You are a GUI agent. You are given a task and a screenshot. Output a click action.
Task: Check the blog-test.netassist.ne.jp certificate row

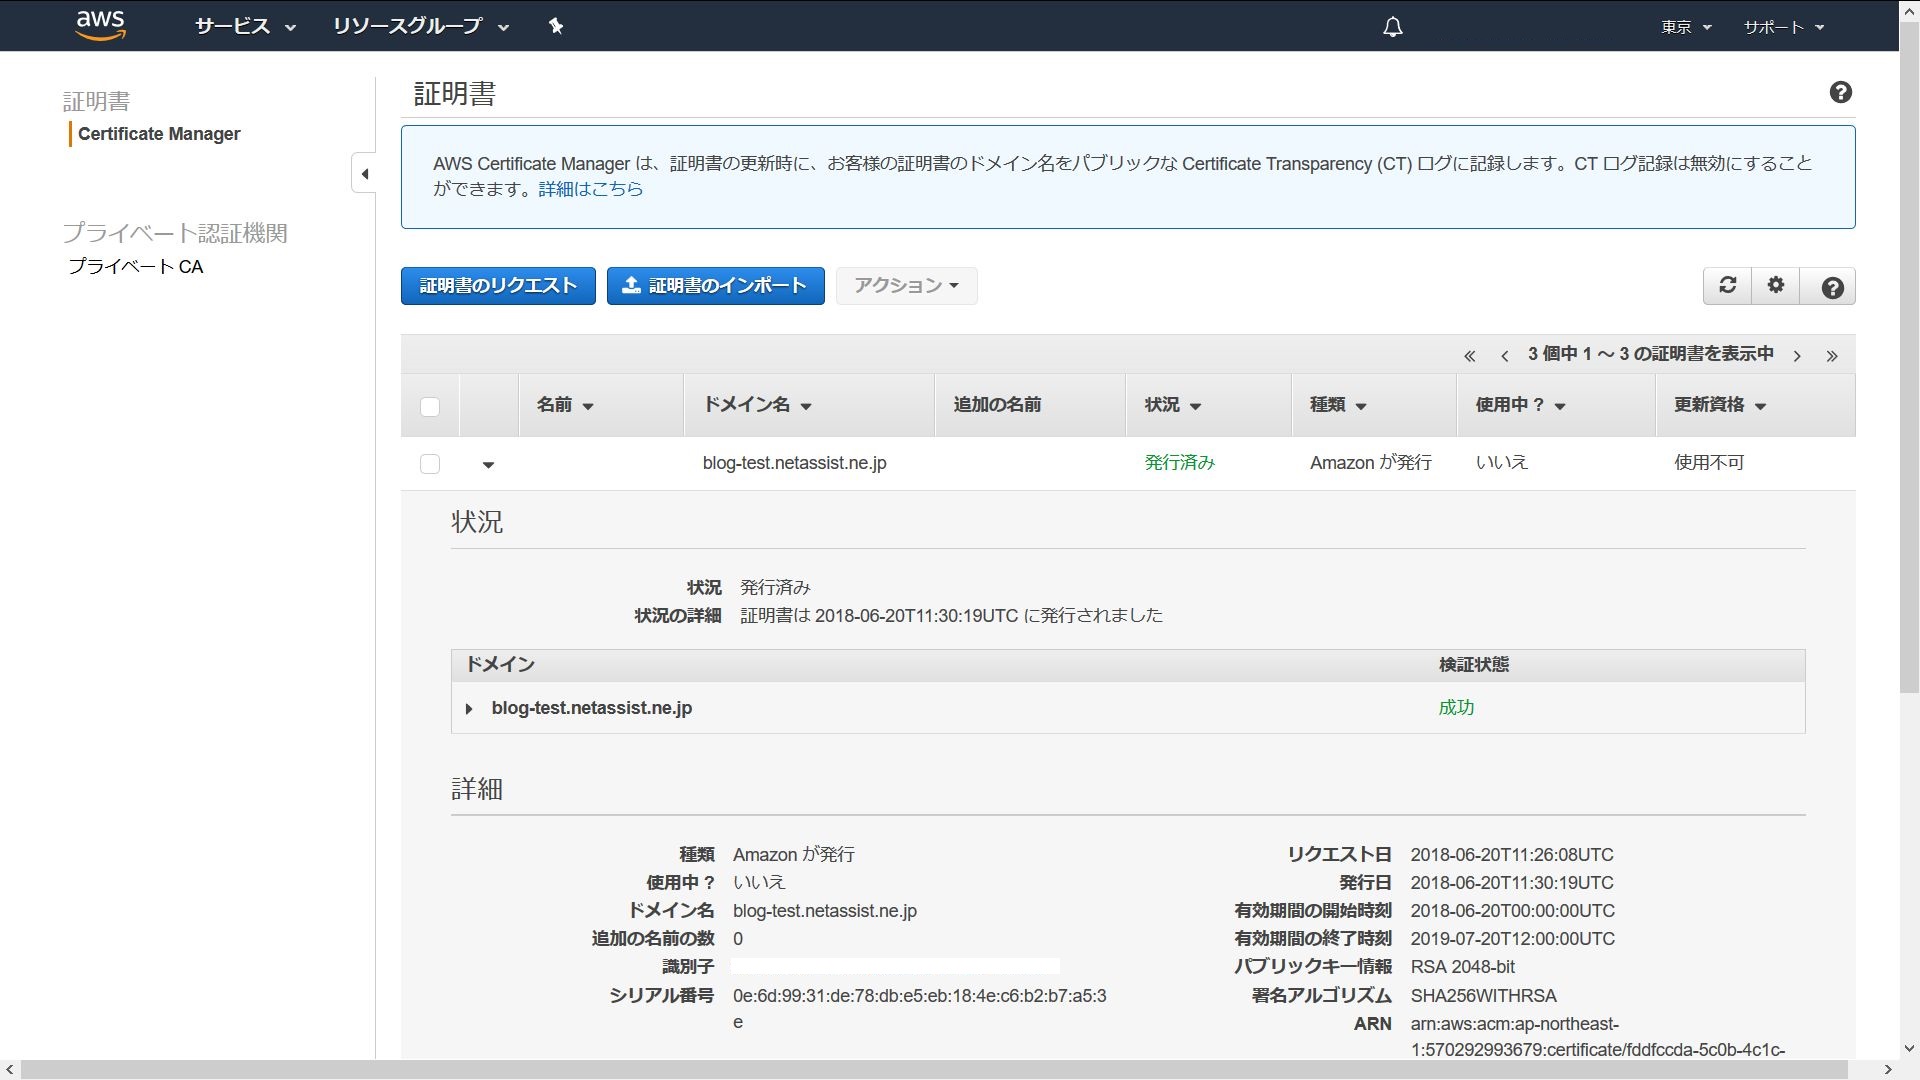point(430,464)
